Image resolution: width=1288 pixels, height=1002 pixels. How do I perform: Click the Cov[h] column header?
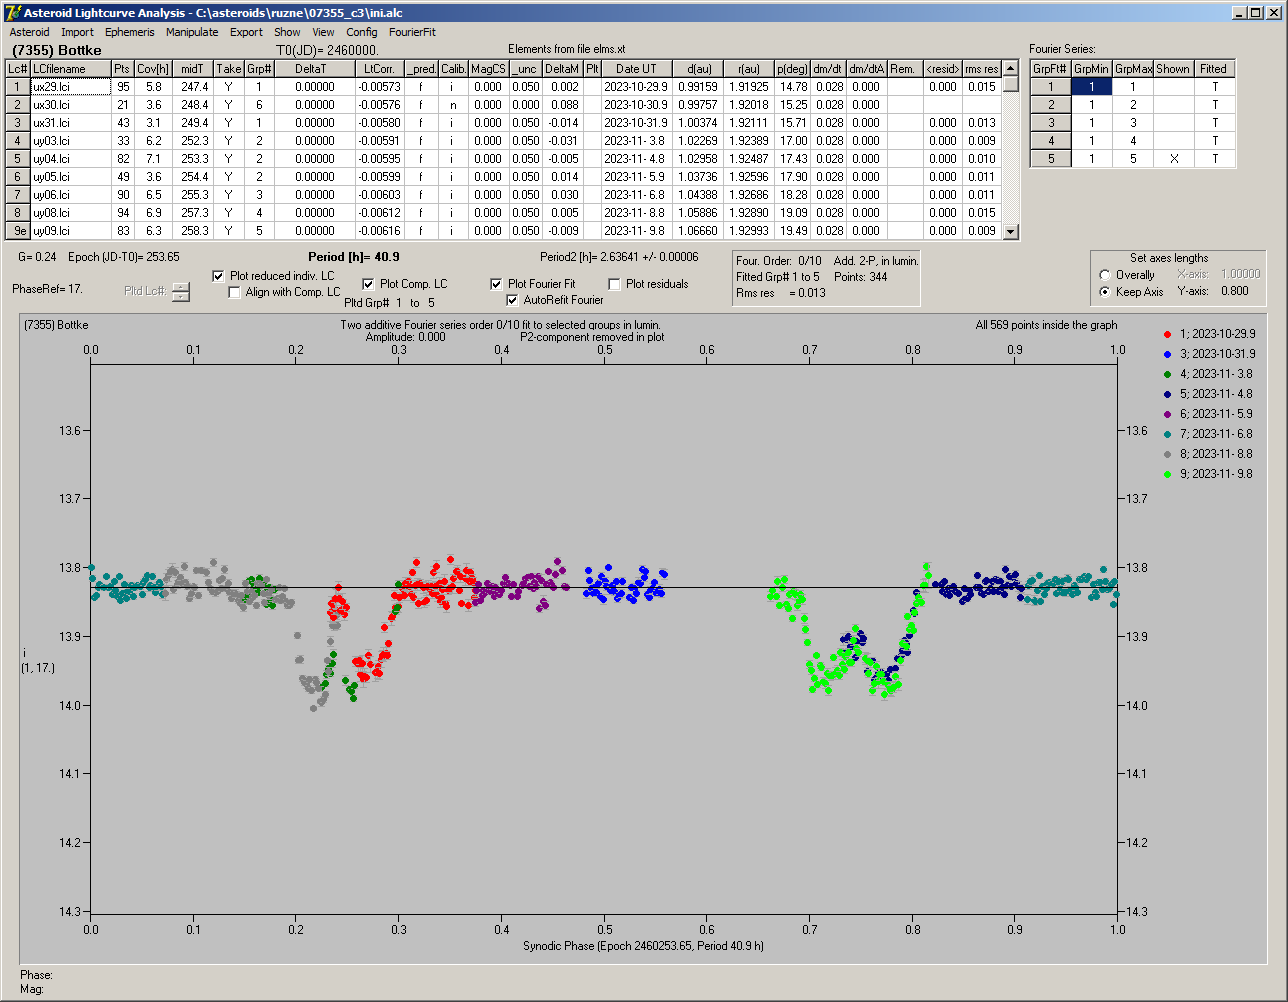(x=153, y=69)
